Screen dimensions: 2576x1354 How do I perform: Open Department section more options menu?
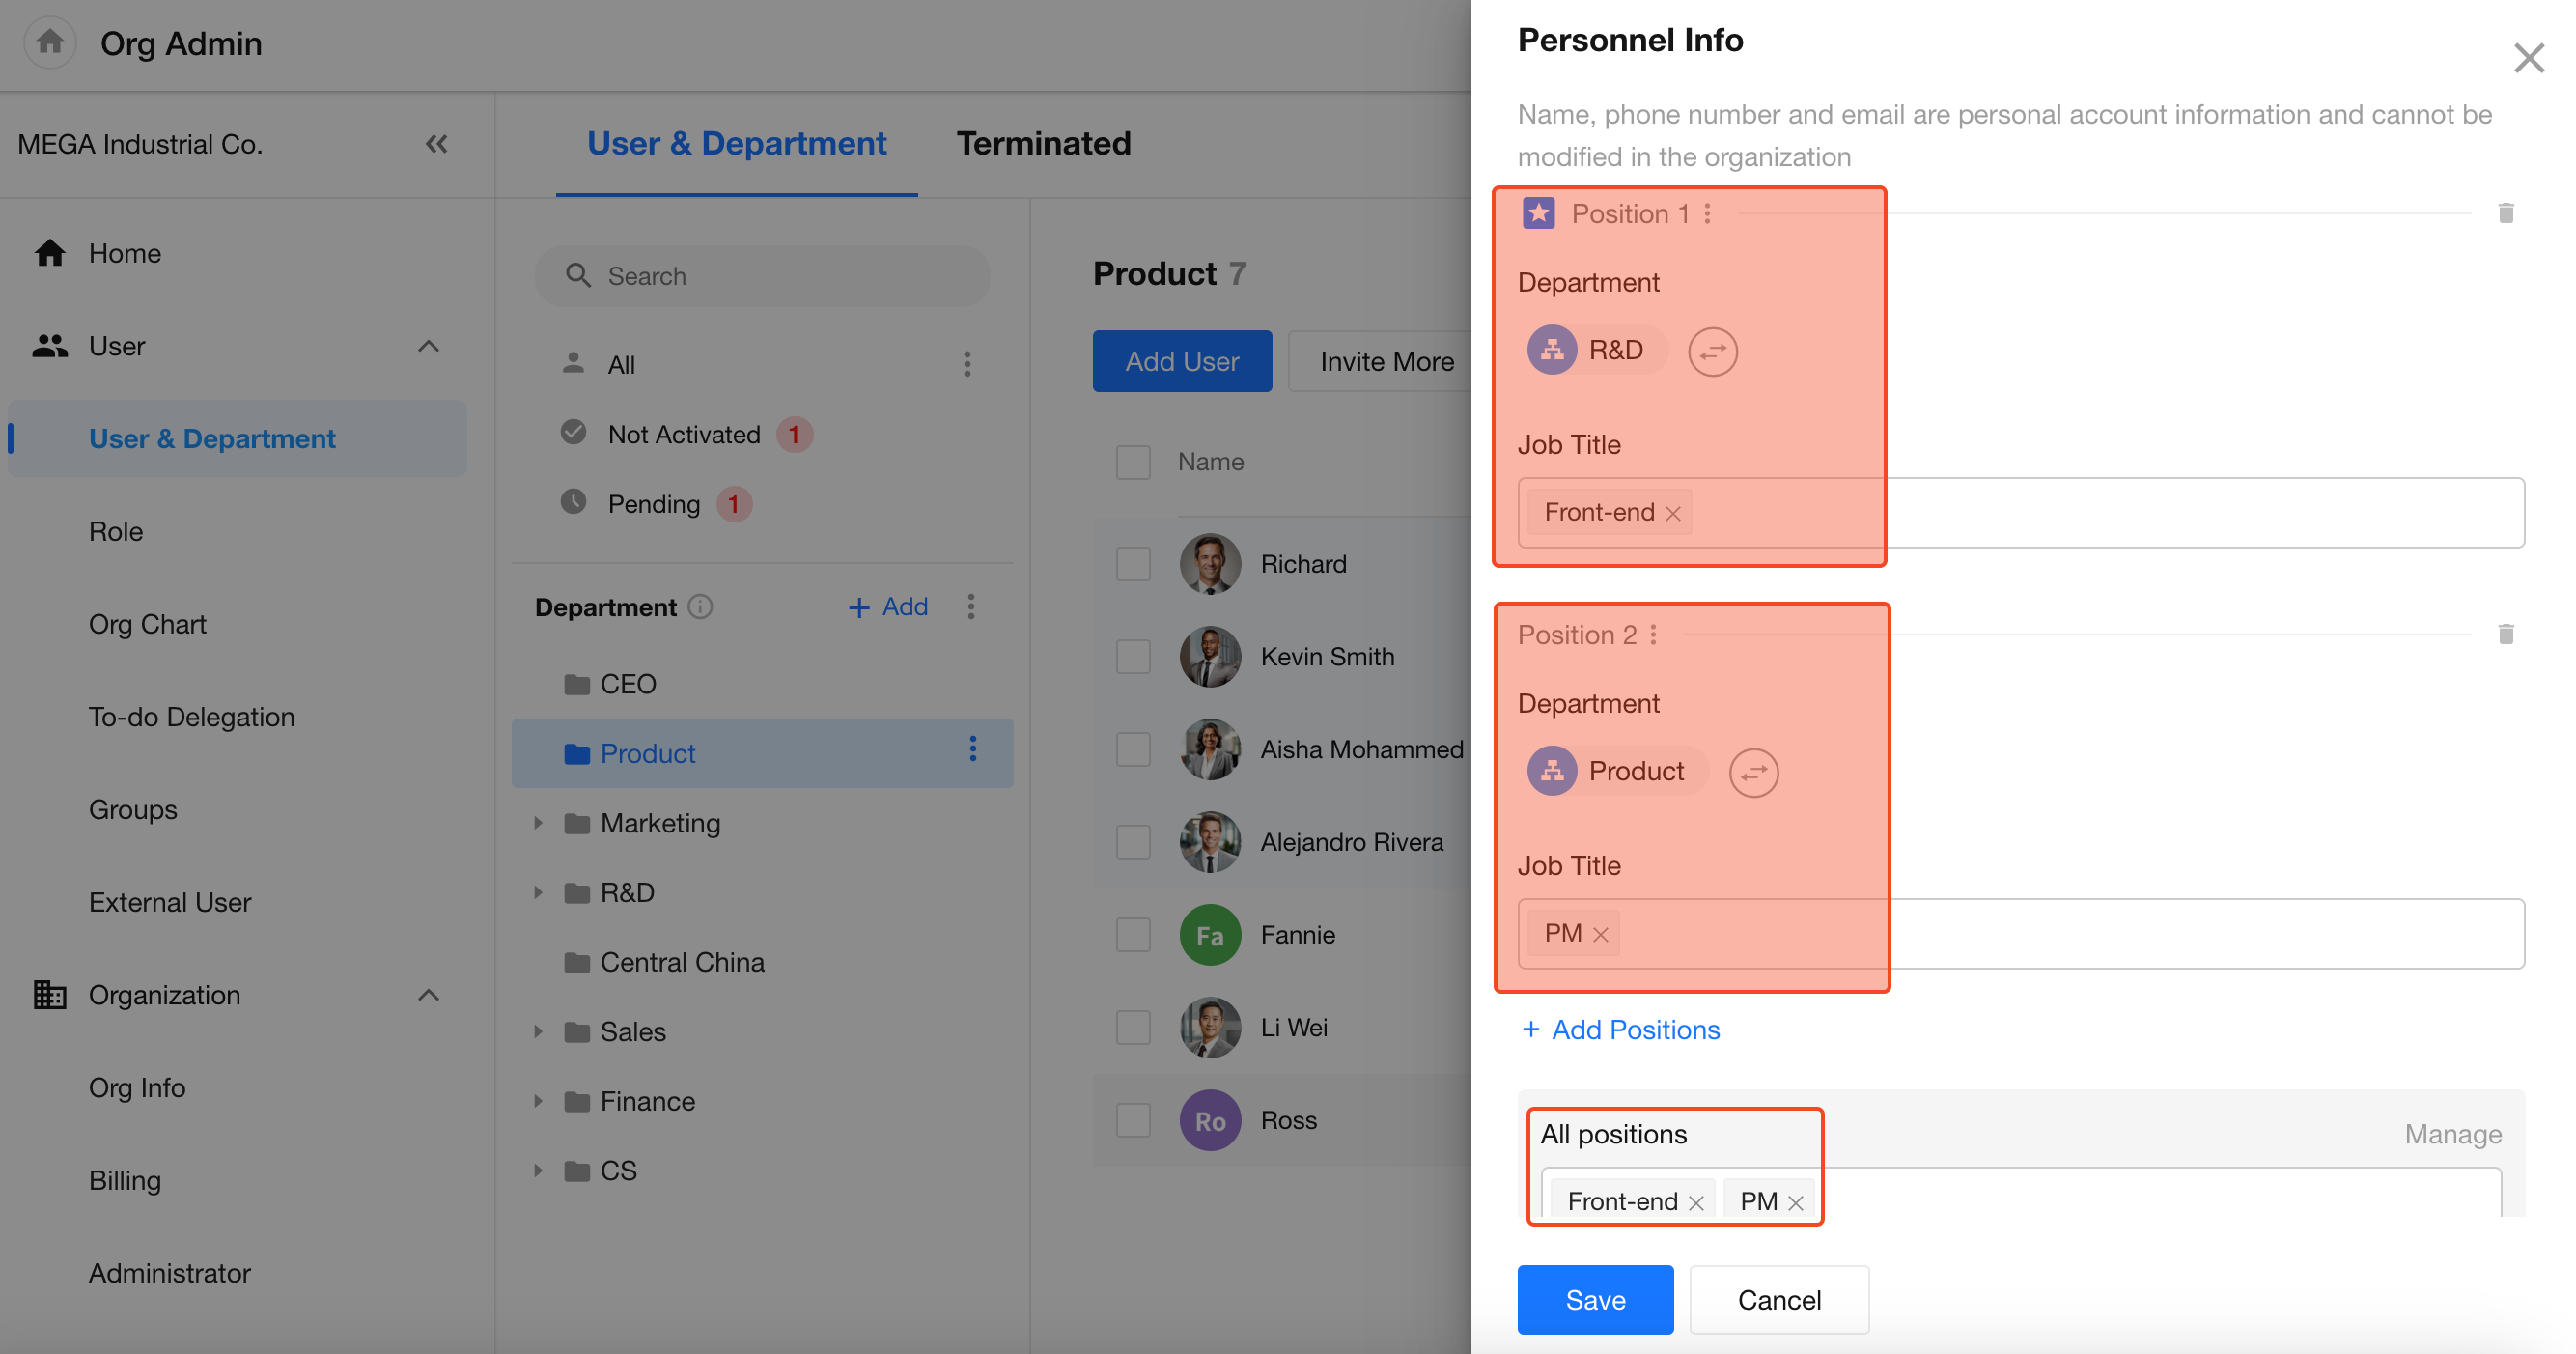pyautogui.click(x=971, y=607)
